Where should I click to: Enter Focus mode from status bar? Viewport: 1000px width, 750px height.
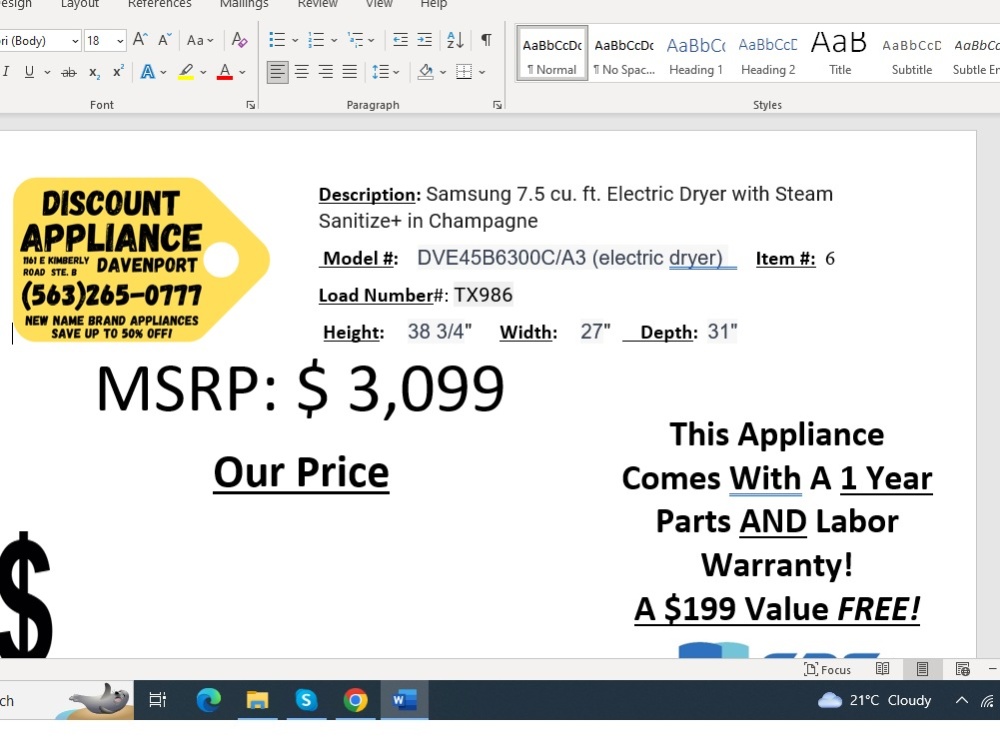pyautogui.click(x=828, y=669)
